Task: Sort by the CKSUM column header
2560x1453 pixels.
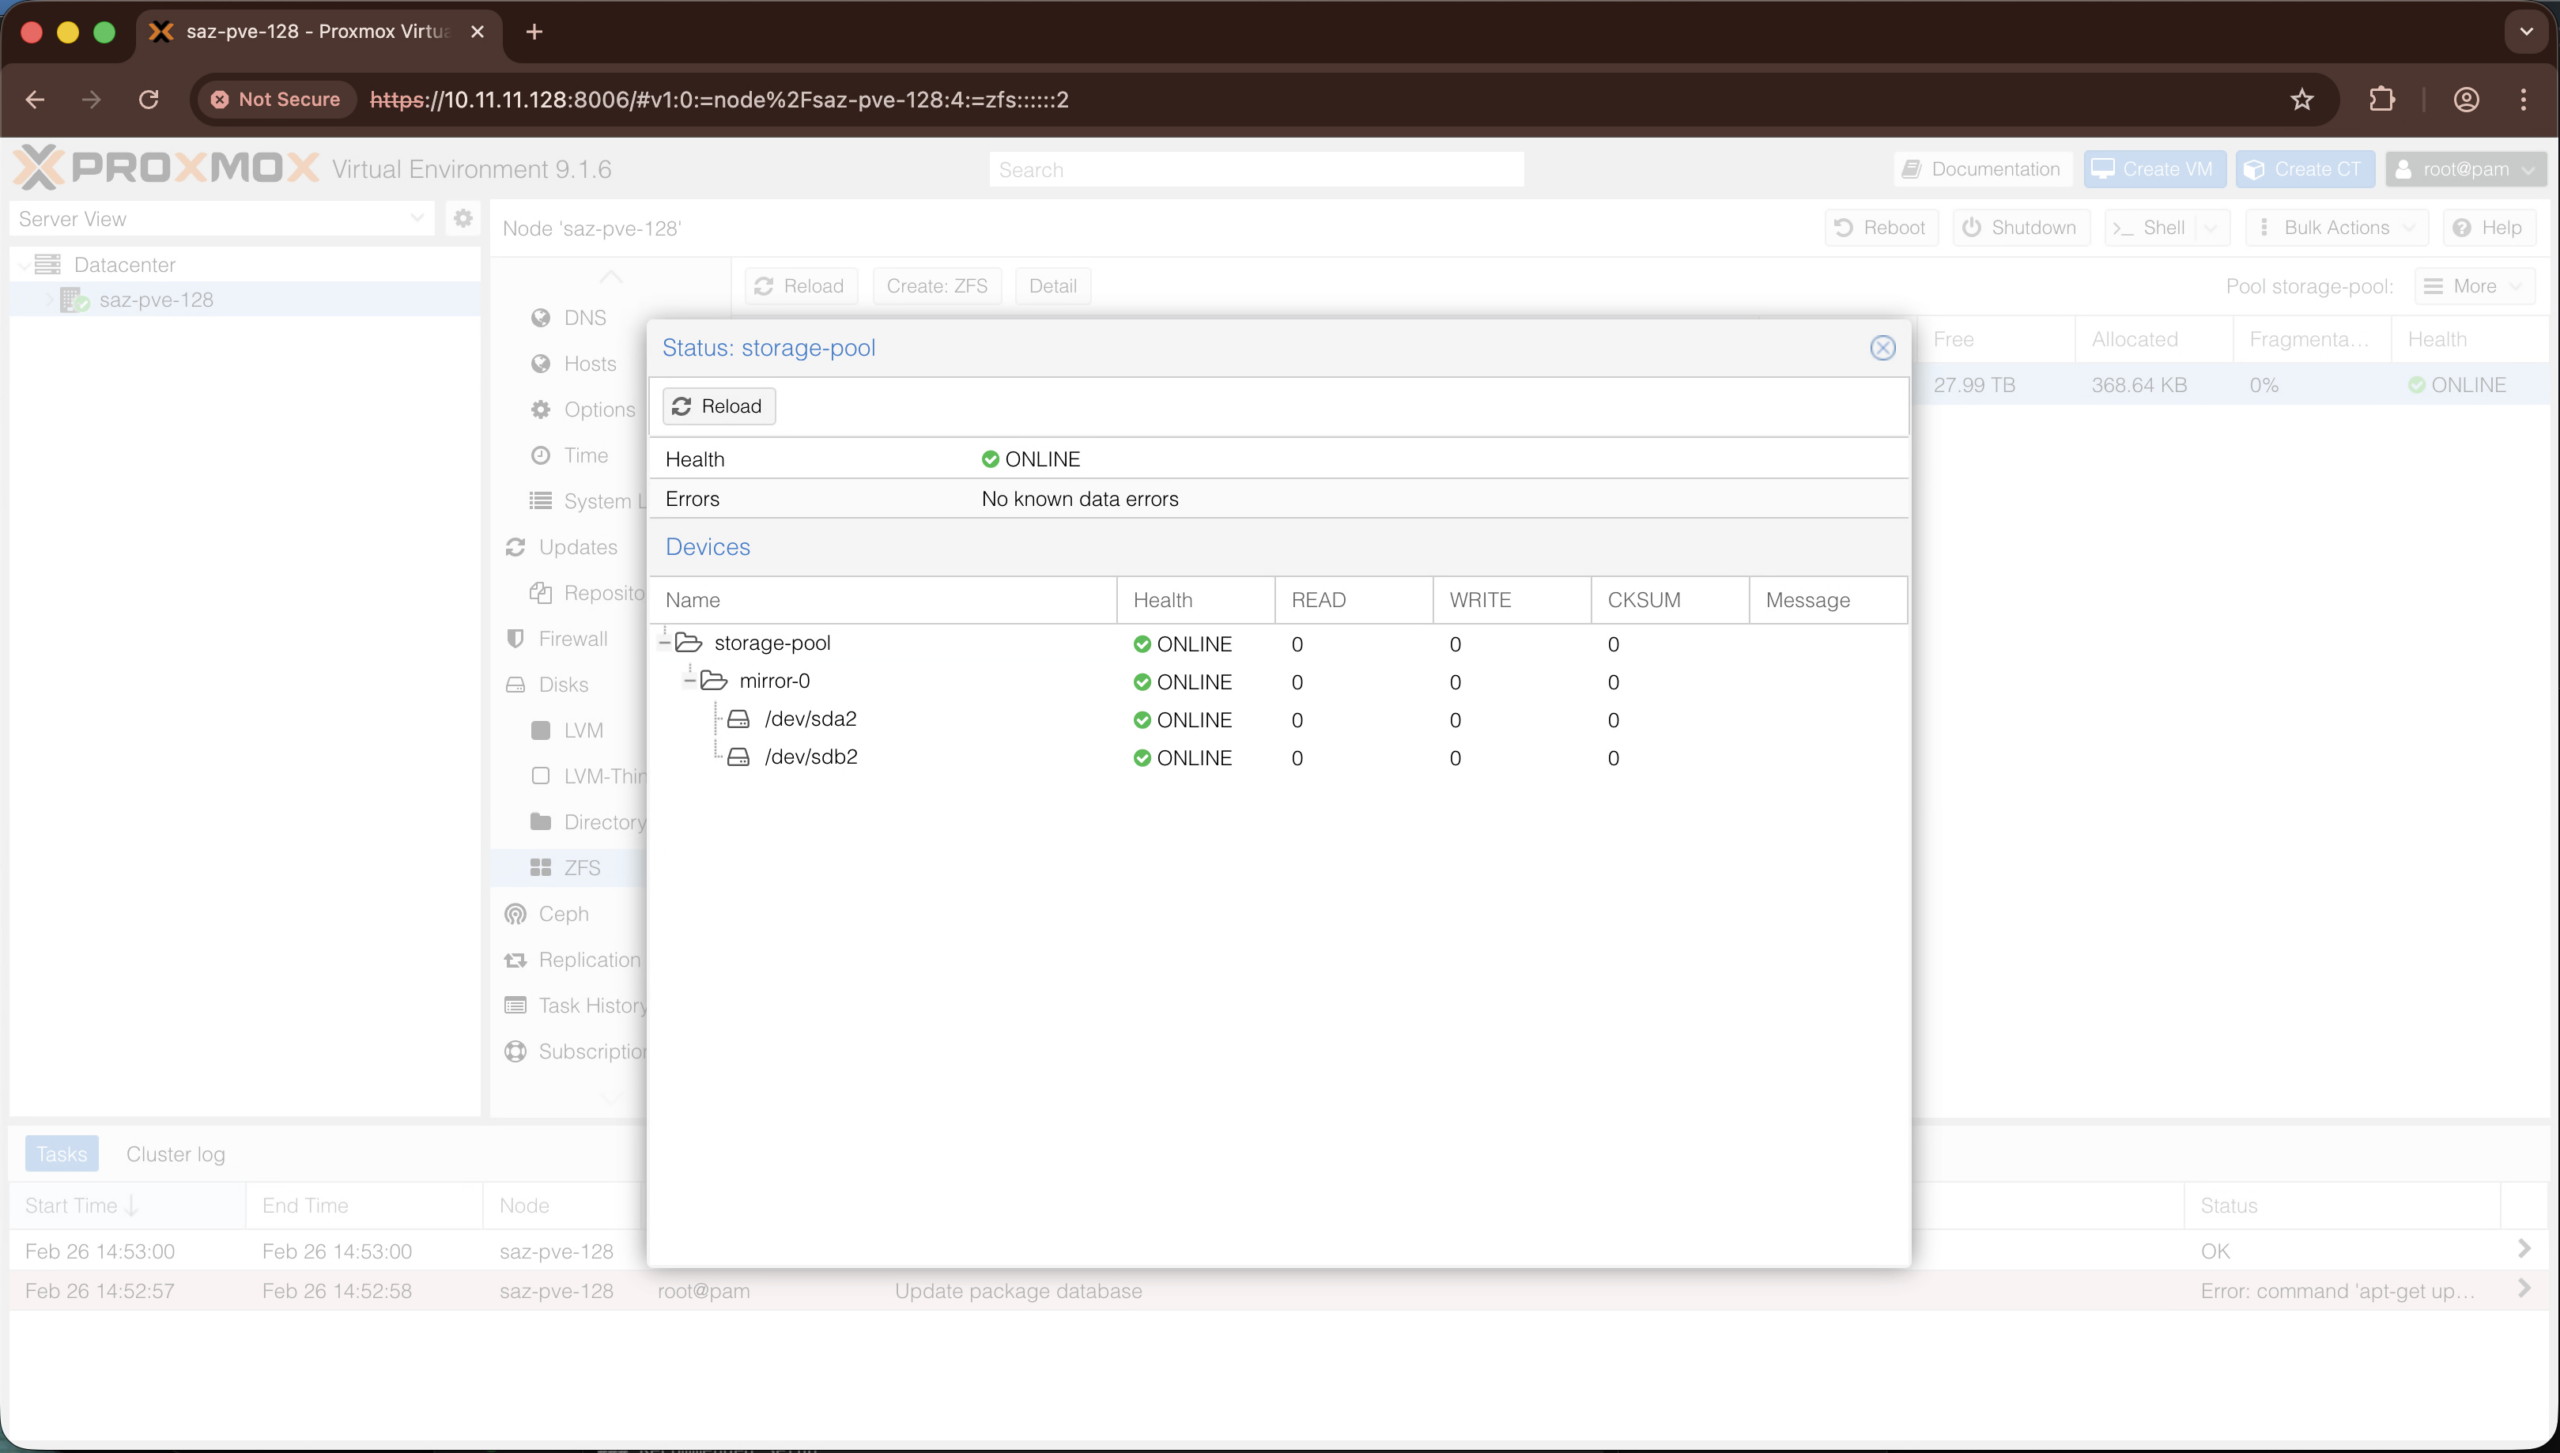Action: 1644,600
